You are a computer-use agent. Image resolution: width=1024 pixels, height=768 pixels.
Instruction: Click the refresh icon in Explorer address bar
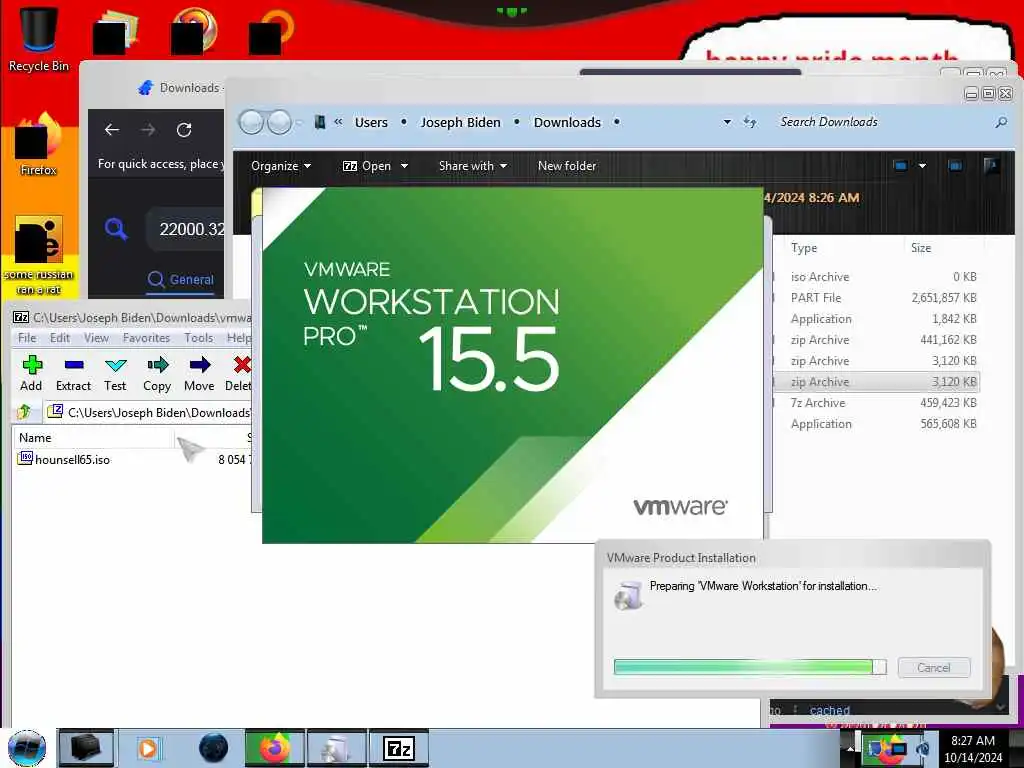click(750, 122)
